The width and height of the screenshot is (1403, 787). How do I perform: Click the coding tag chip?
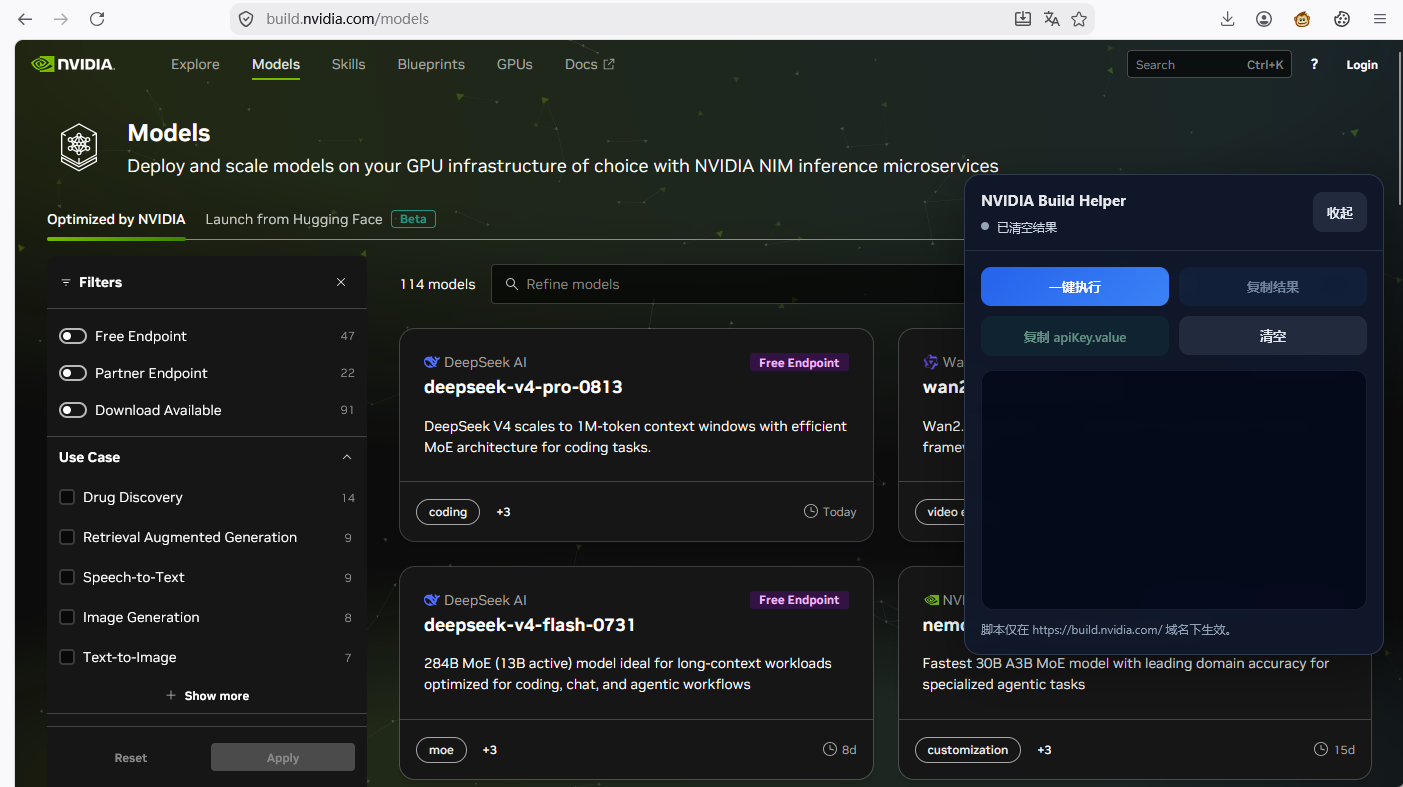point(448,512)
